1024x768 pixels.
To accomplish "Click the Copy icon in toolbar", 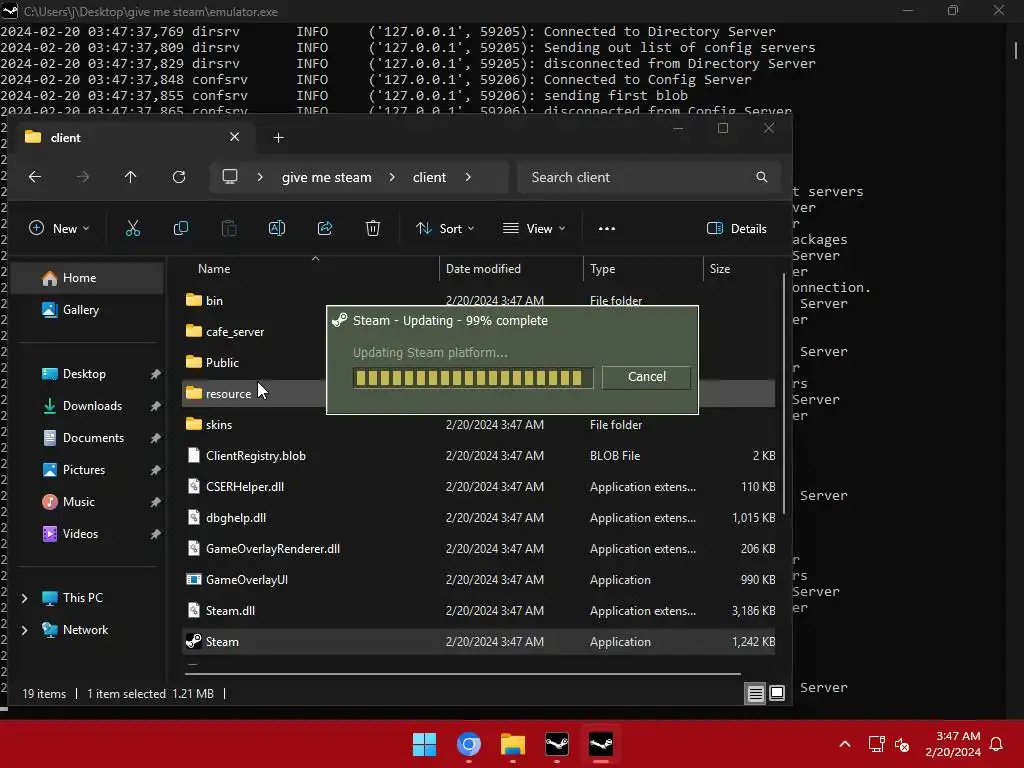I will pyautogui.click(x=181, y=229).
